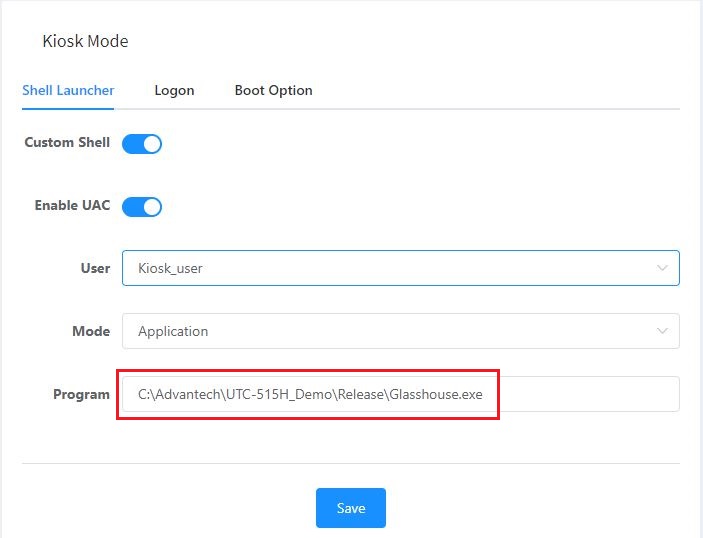Click into the Program path input field
This screenshot has width=703, height=538.
click(x=400, y=394)
